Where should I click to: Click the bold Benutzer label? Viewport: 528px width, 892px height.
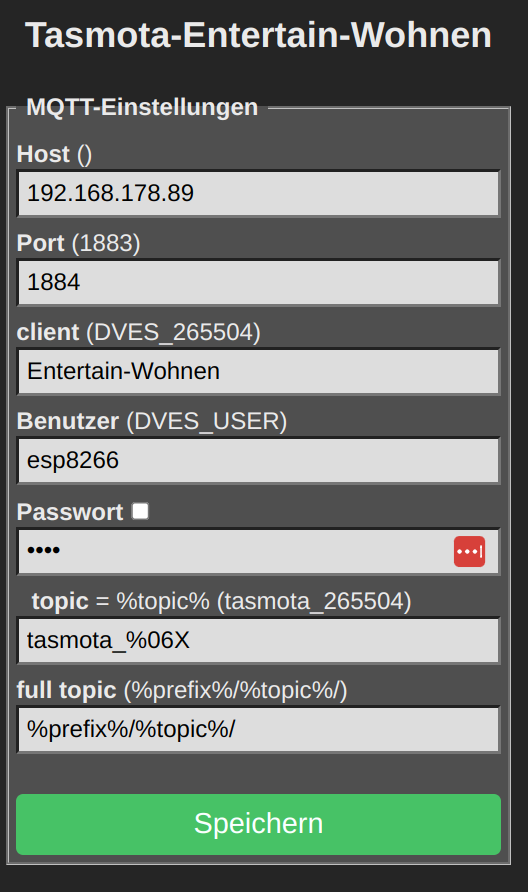tap(68, 421)
